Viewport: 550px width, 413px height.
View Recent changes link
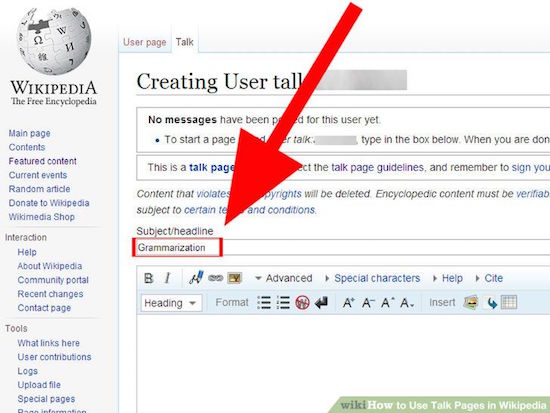tap(51, 294)
